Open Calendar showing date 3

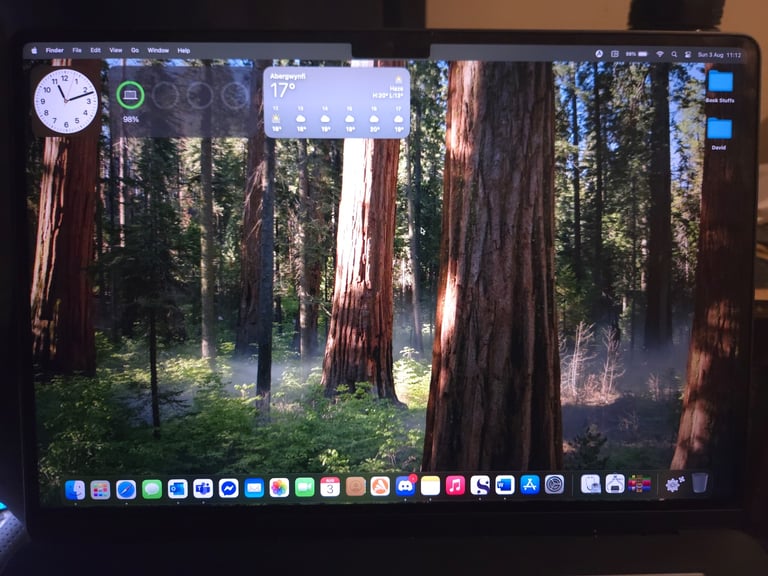tap(330, 487)
